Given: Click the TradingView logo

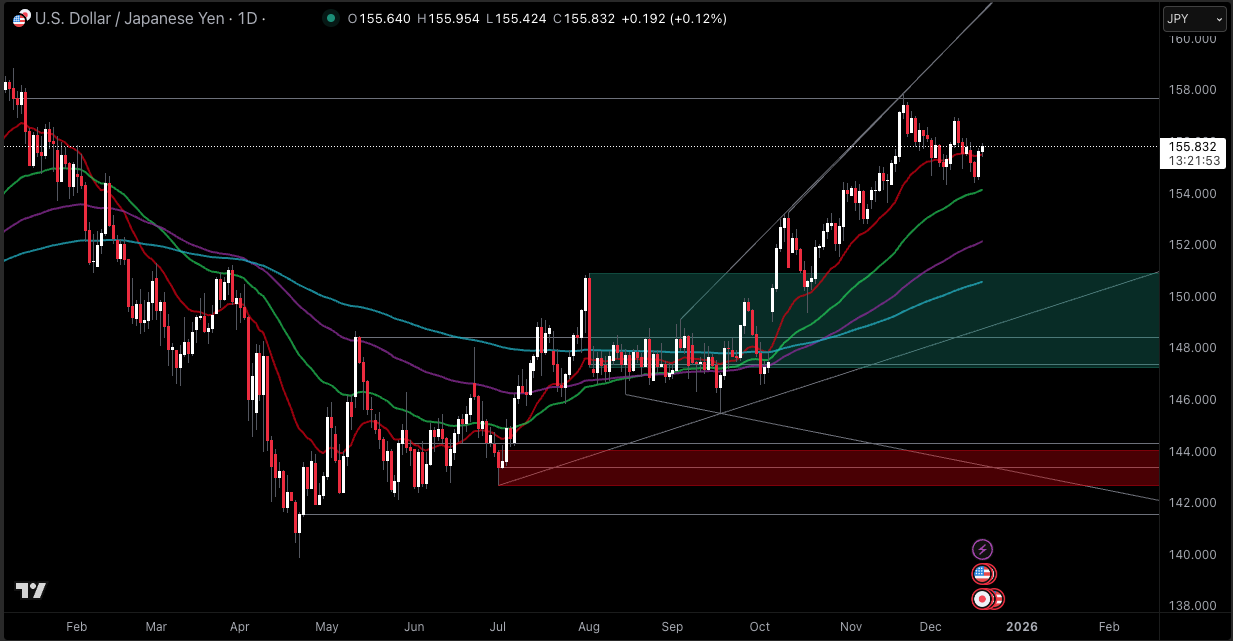Looking at the screenshot, I should click(31, 591).
